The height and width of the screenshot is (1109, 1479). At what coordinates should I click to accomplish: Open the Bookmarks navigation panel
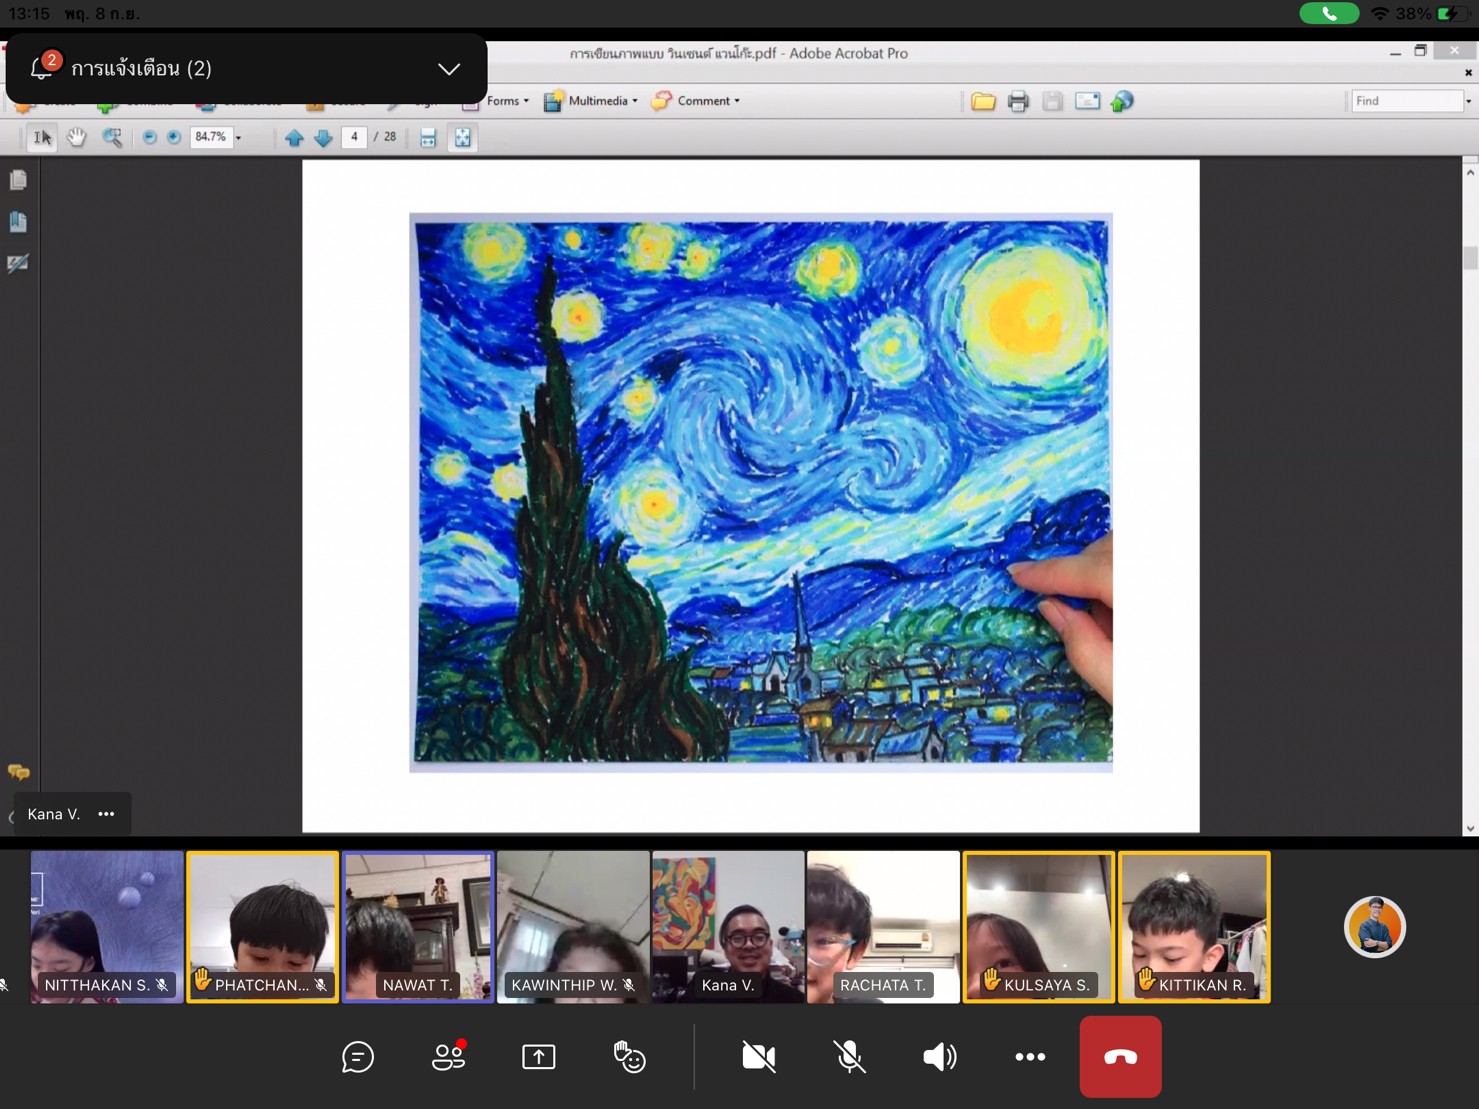click(18, 221)
